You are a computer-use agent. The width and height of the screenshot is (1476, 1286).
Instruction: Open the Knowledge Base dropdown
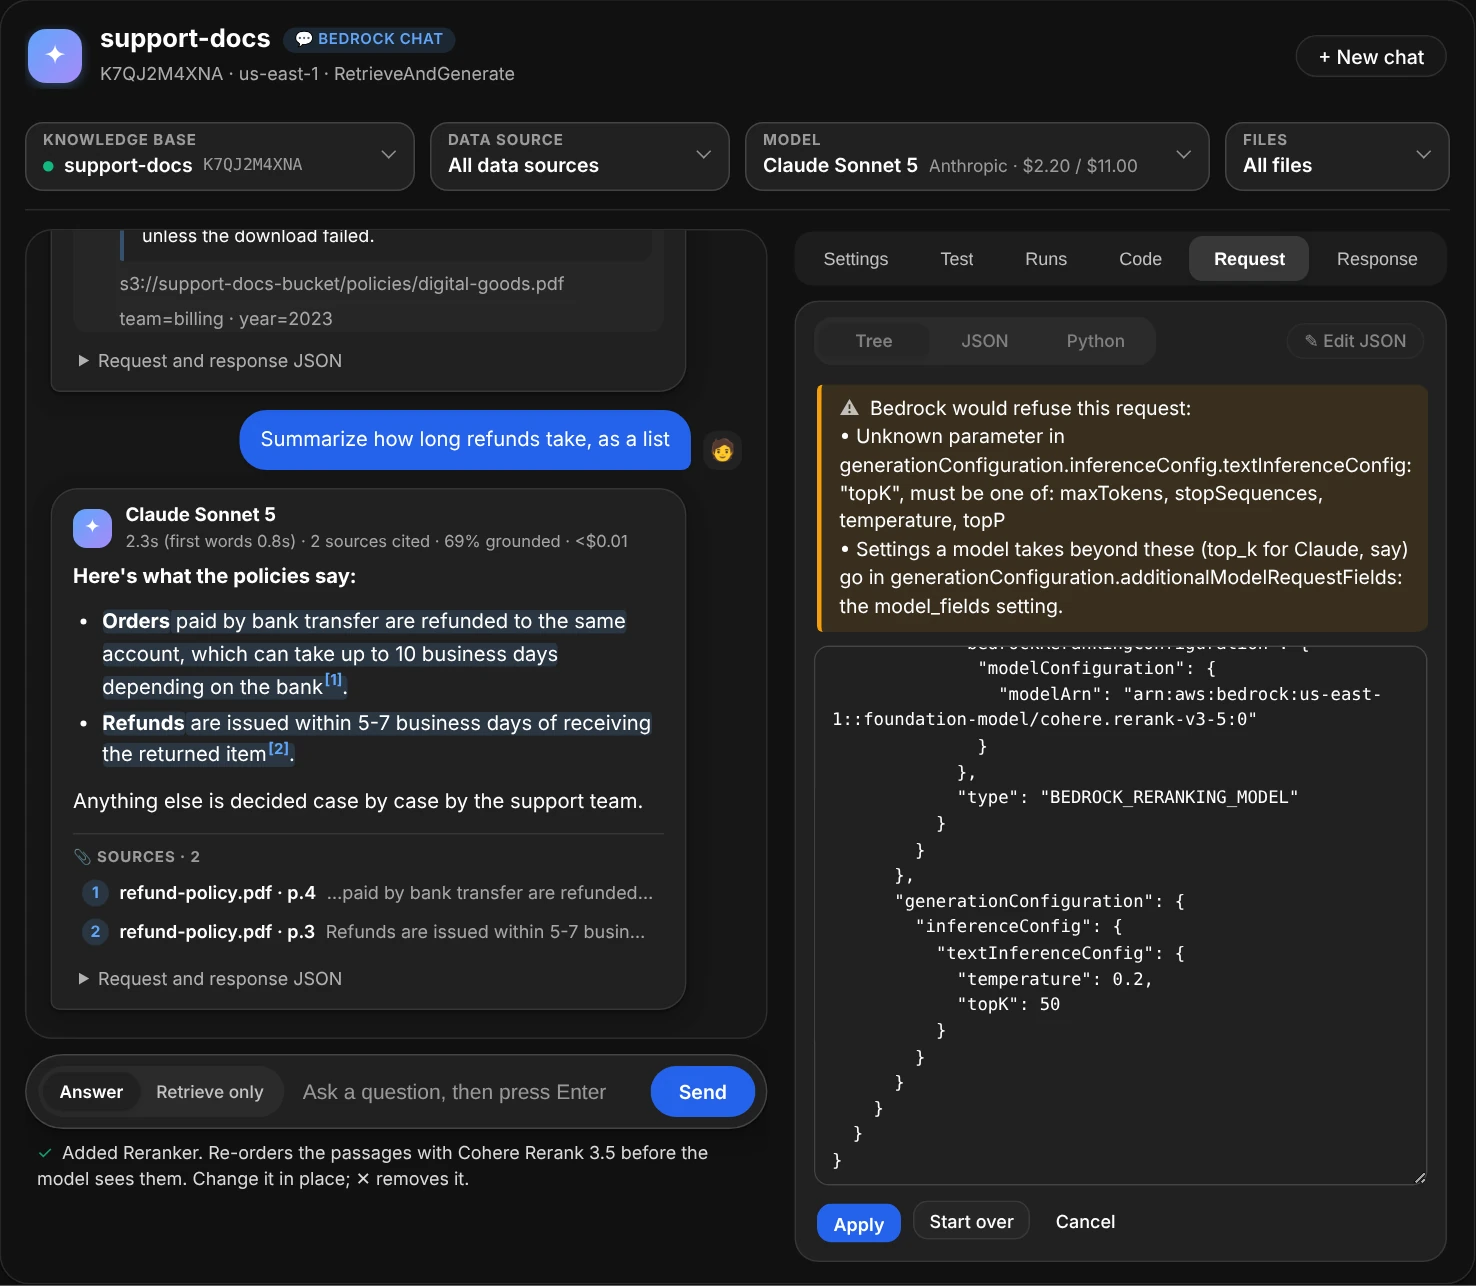tap(220, 156)
